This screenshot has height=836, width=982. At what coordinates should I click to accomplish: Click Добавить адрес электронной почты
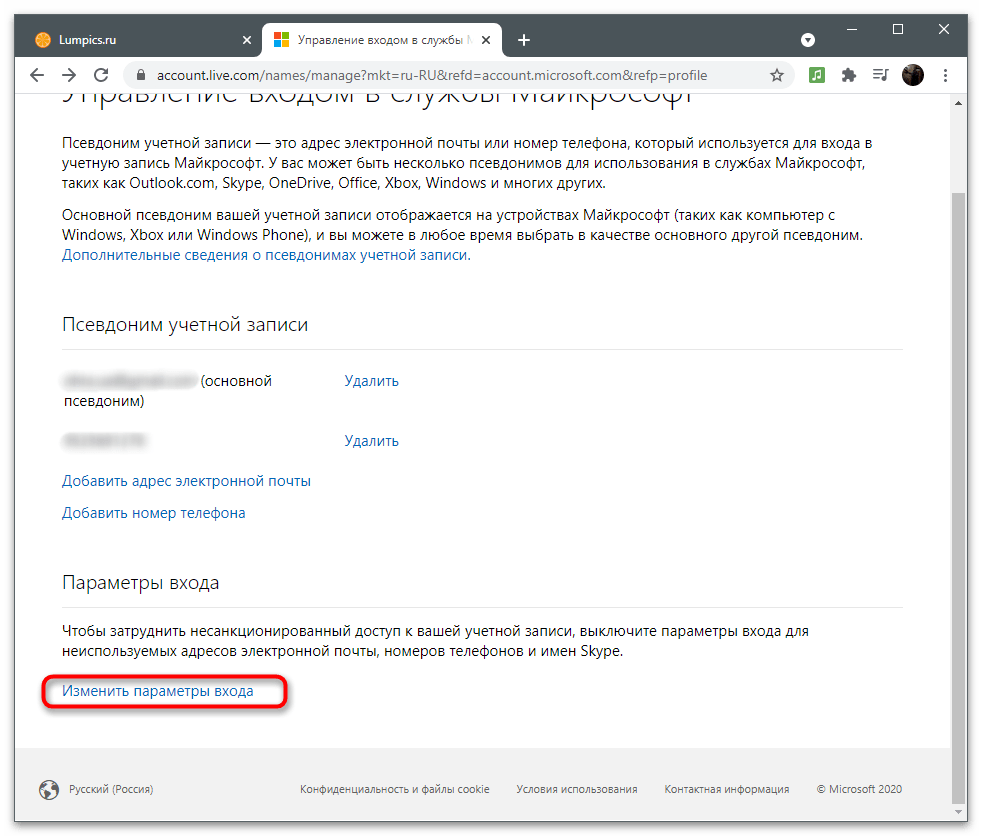click(186, 481)
